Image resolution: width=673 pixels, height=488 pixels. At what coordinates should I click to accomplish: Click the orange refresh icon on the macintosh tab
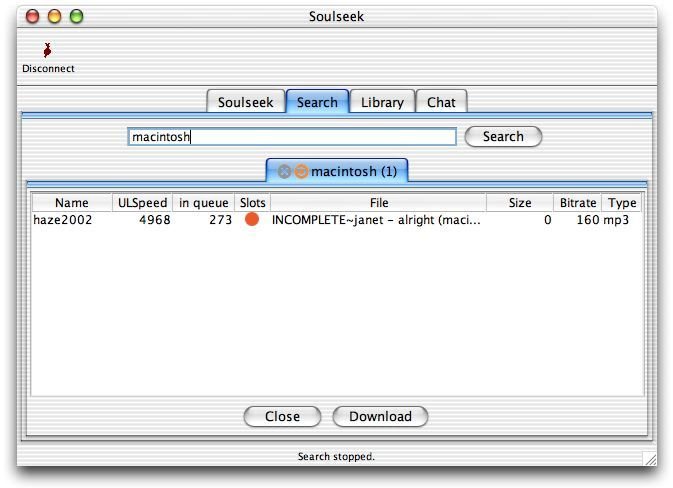(x=301, y=172)
